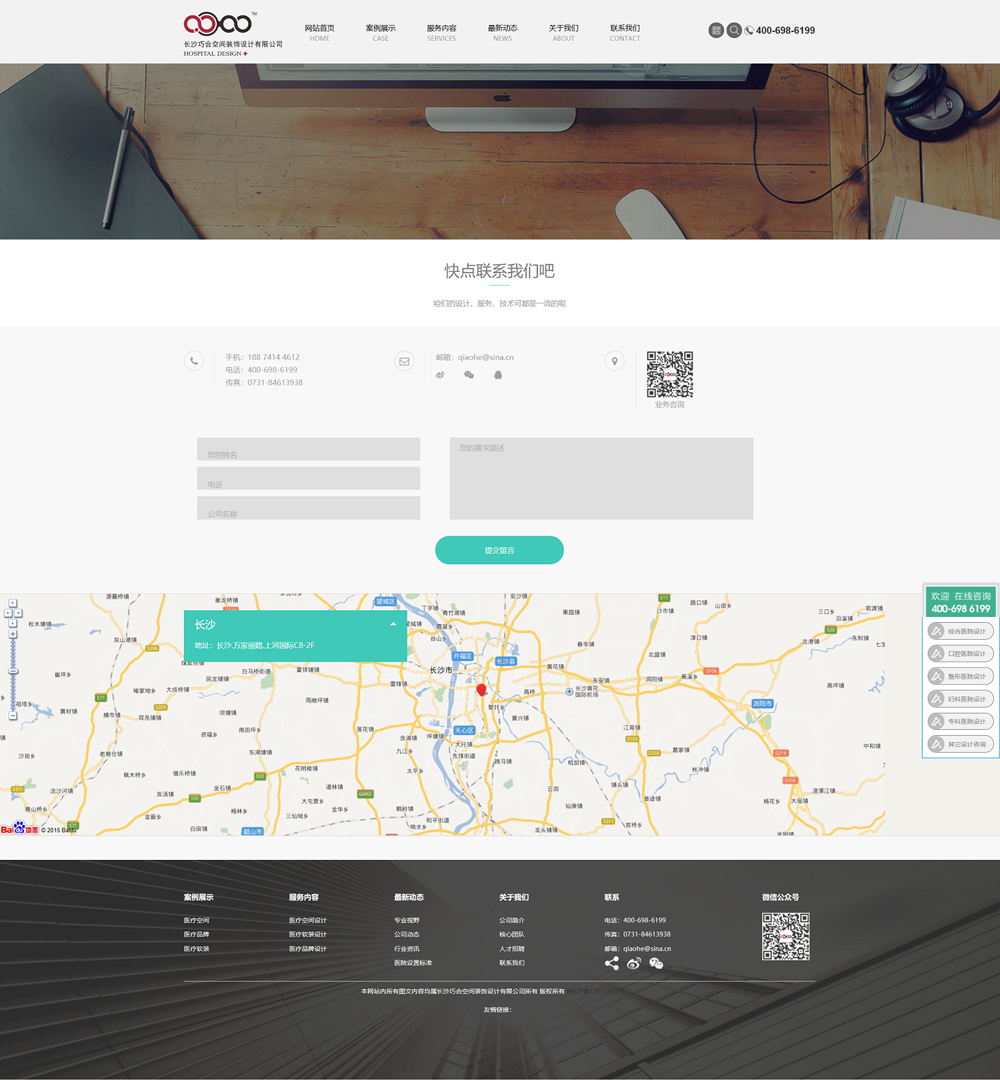Click the WeChat icon in footer

coord(656,963)
